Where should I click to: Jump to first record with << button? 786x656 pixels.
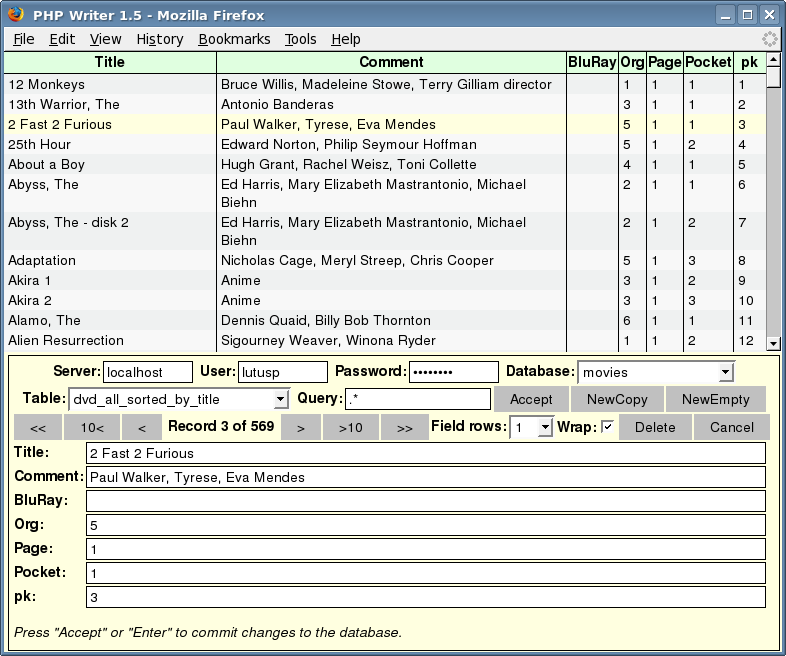pos(38,428)
